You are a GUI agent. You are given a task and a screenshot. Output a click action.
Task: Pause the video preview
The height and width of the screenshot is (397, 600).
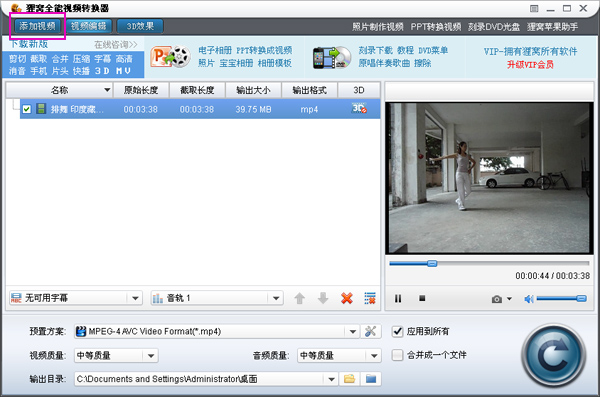click(398, 298)
